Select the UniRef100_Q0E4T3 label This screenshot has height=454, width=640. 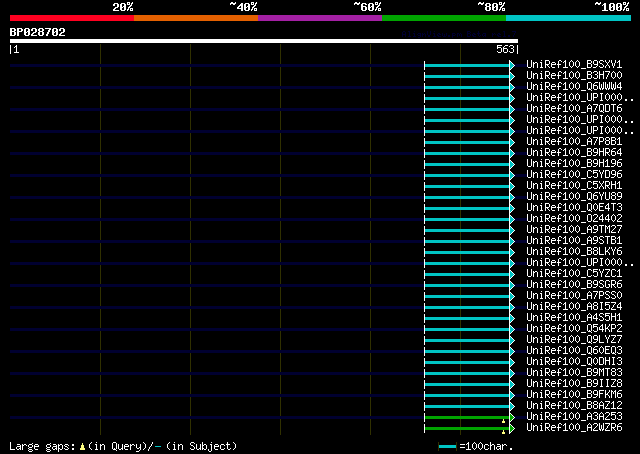(x=574, y=208)
